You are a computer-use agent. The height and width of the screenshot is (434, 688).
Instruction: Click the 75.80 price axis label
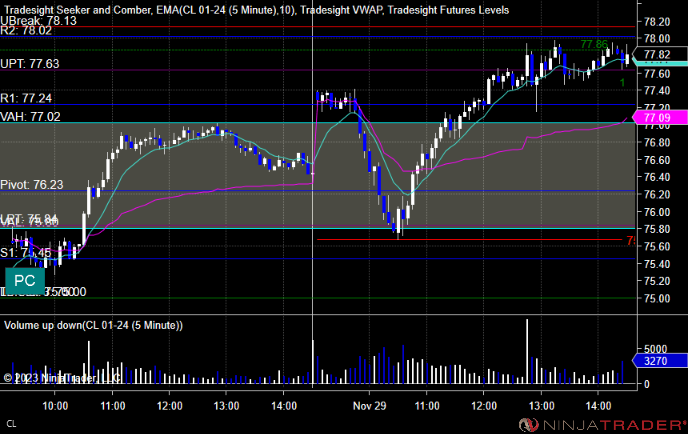pos(657,229)
